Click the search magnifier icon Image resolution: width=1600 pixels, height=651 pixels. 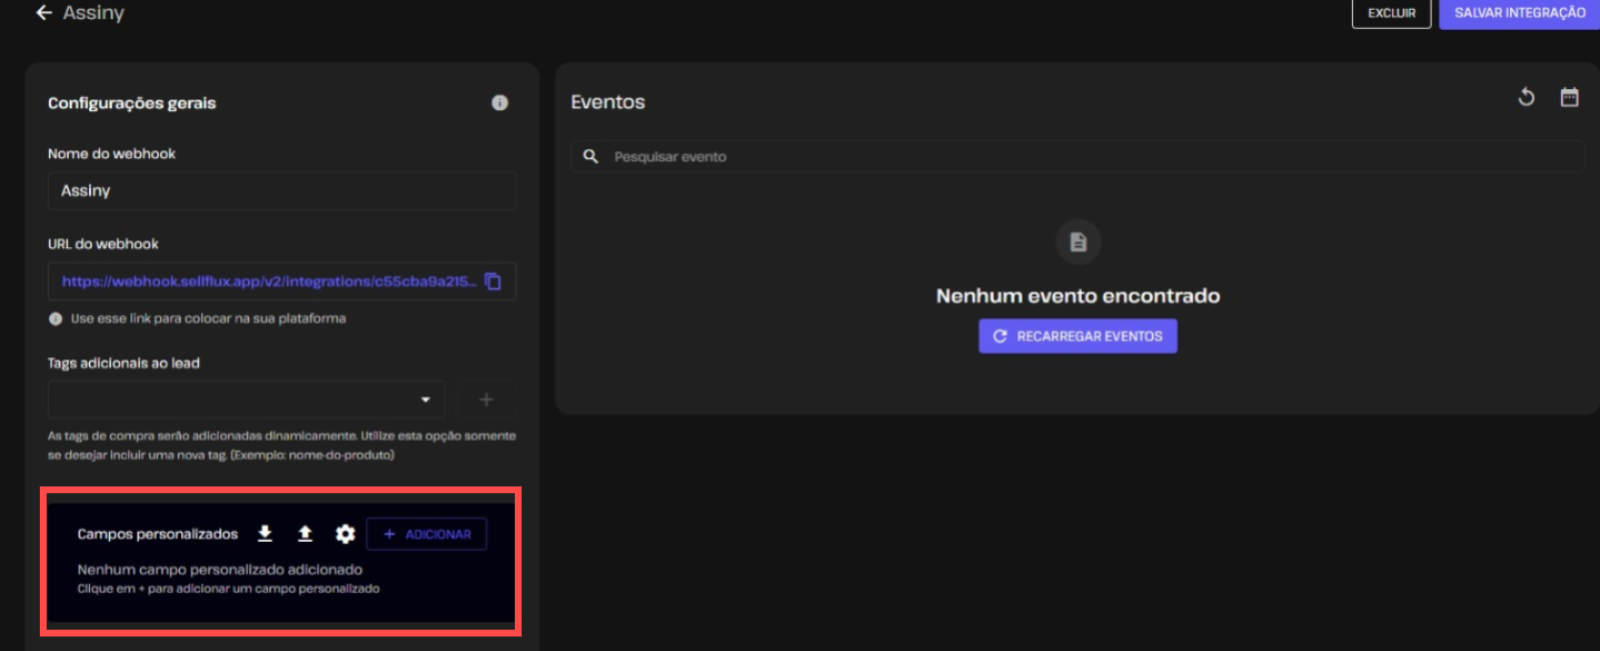point(591,157)
